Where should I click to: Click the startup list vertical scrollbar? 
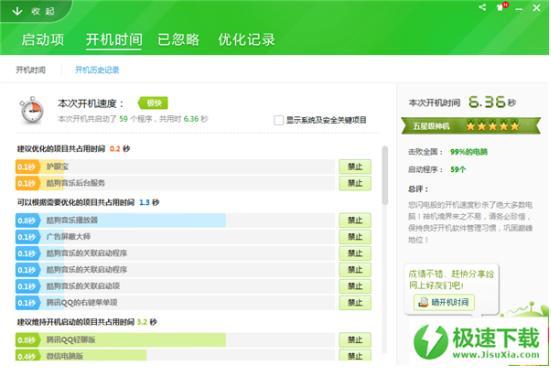click(x=385, y=175)
